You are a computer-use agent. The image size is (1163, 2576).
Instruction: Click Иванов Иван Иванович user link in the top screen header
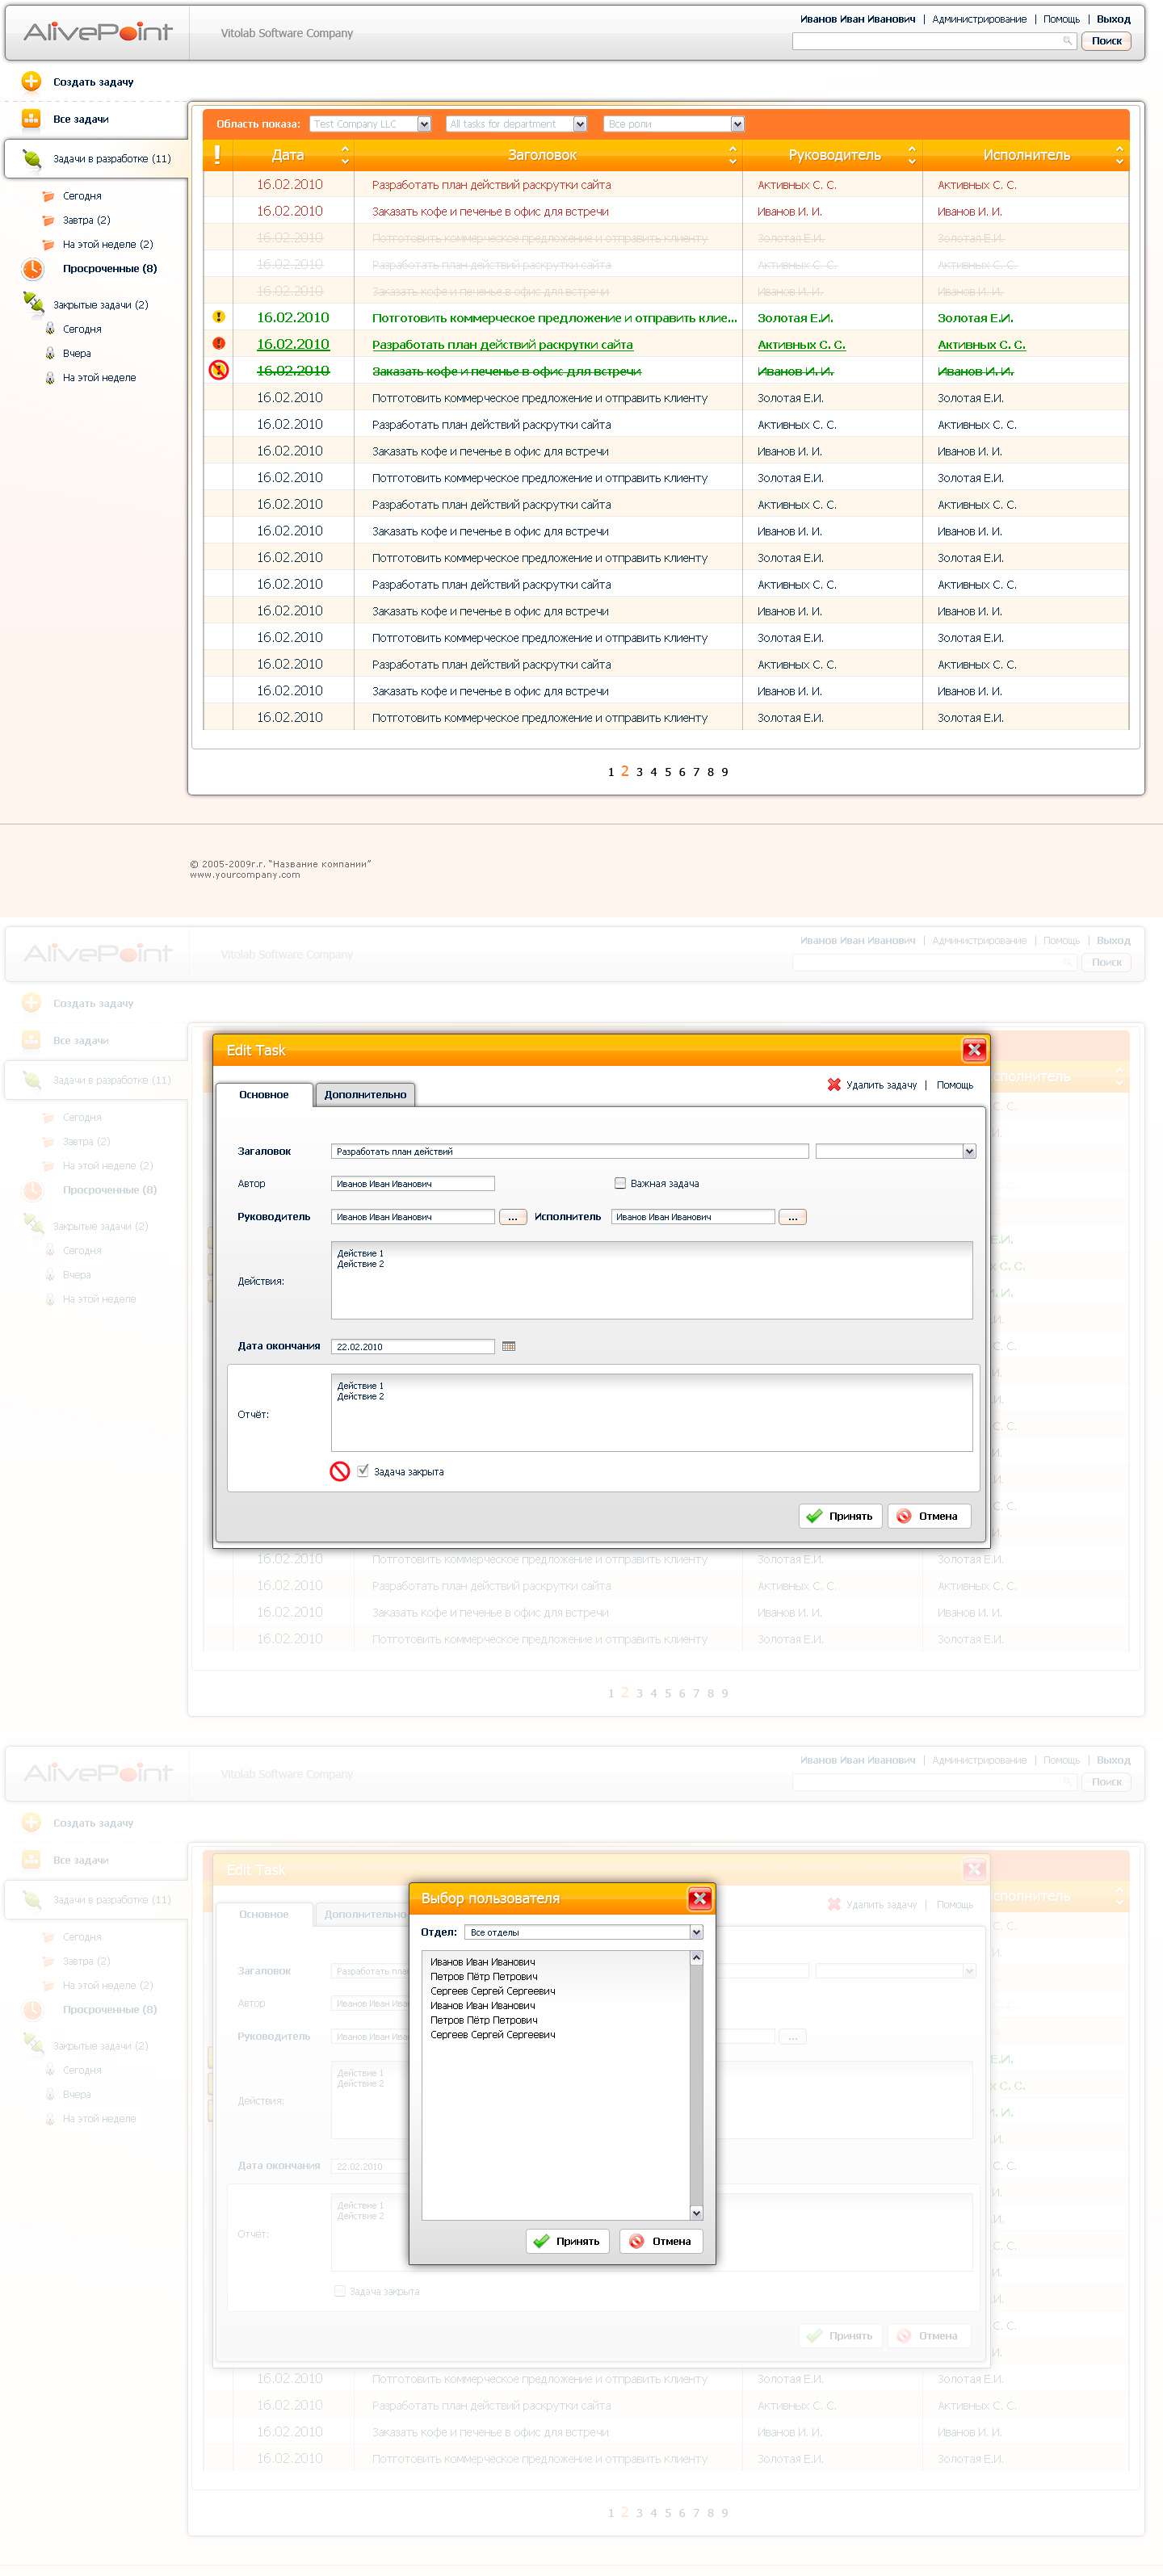tap(857, 19)
